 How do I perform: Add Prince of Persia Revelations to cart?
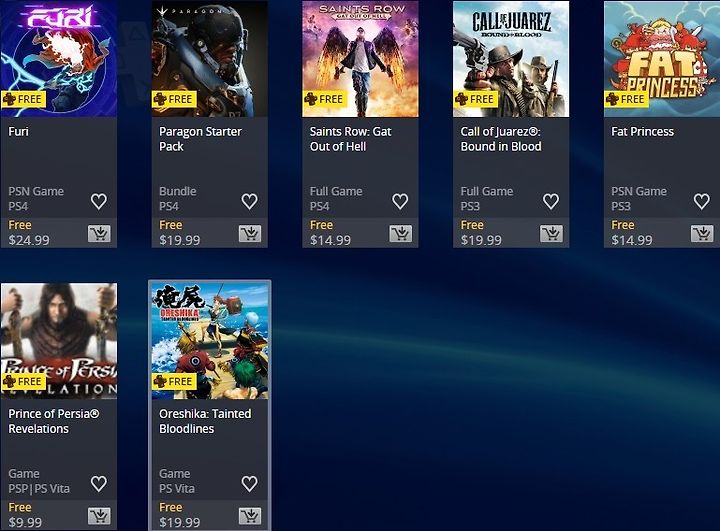[x=99, y=516]
